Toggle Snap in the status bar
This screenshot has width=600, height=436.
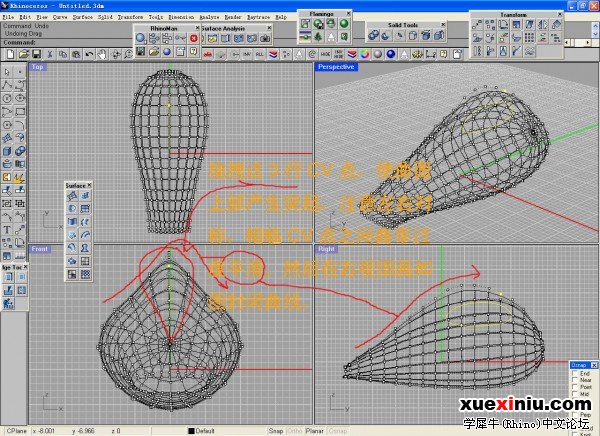[x=276, y=431]
